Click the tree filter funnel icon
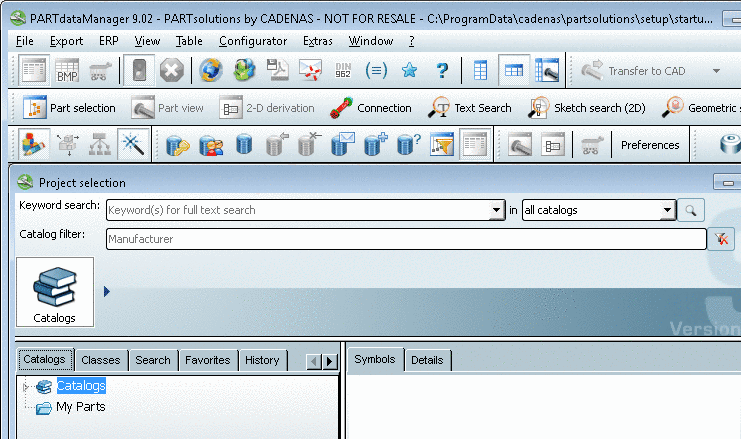Viewport: 741px width, 439px height. click(442, 145)
